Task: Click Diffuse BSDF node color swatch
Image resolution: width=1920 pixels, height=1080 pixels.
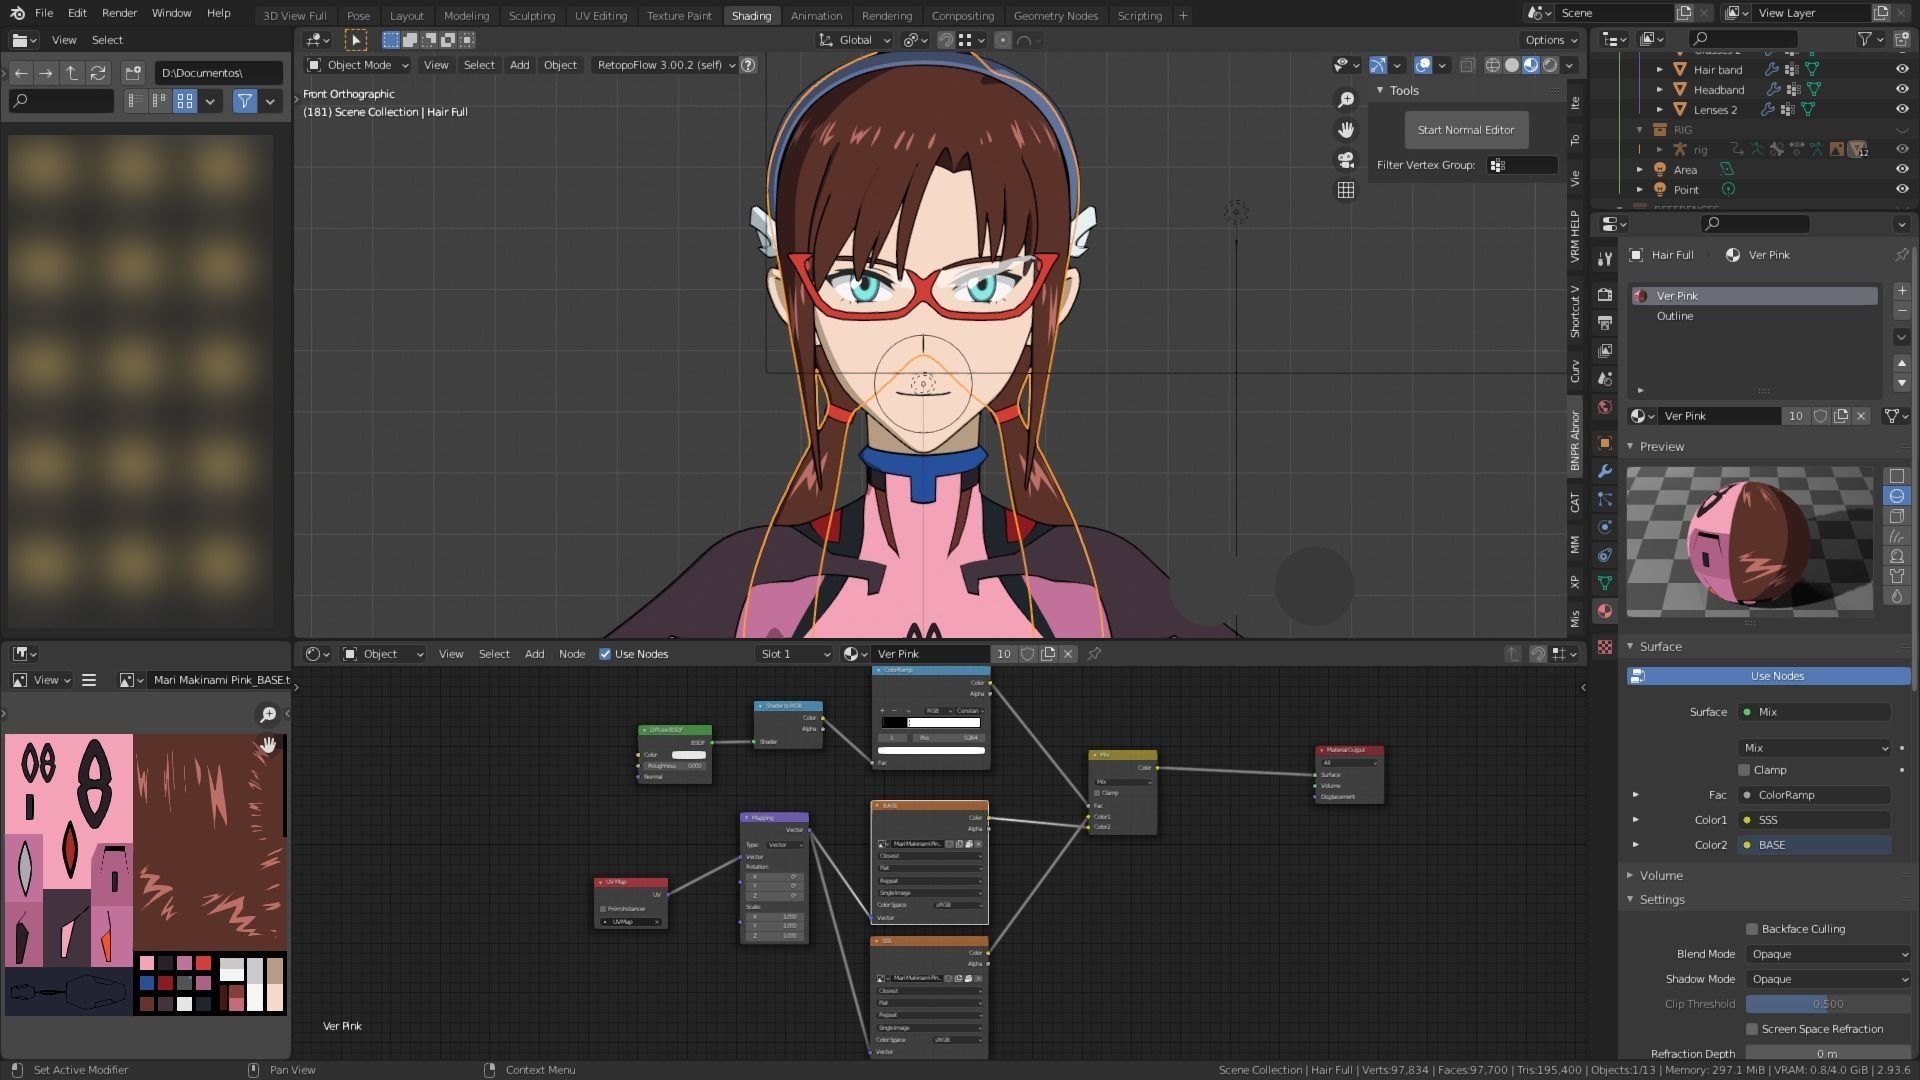Action: [688, 755]
